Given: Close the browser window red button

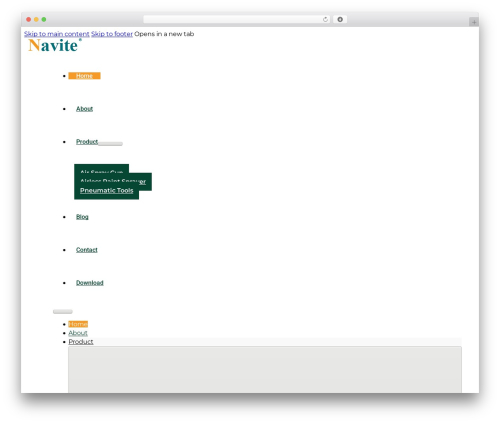Looking at the screenshot, I should (x=29, y=20).
